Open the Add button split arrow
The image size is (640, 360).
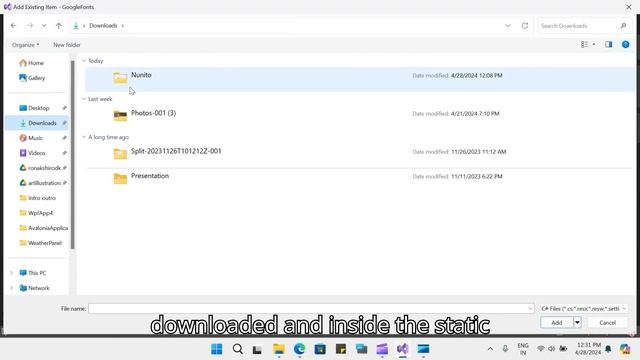(x=577, y=322)
